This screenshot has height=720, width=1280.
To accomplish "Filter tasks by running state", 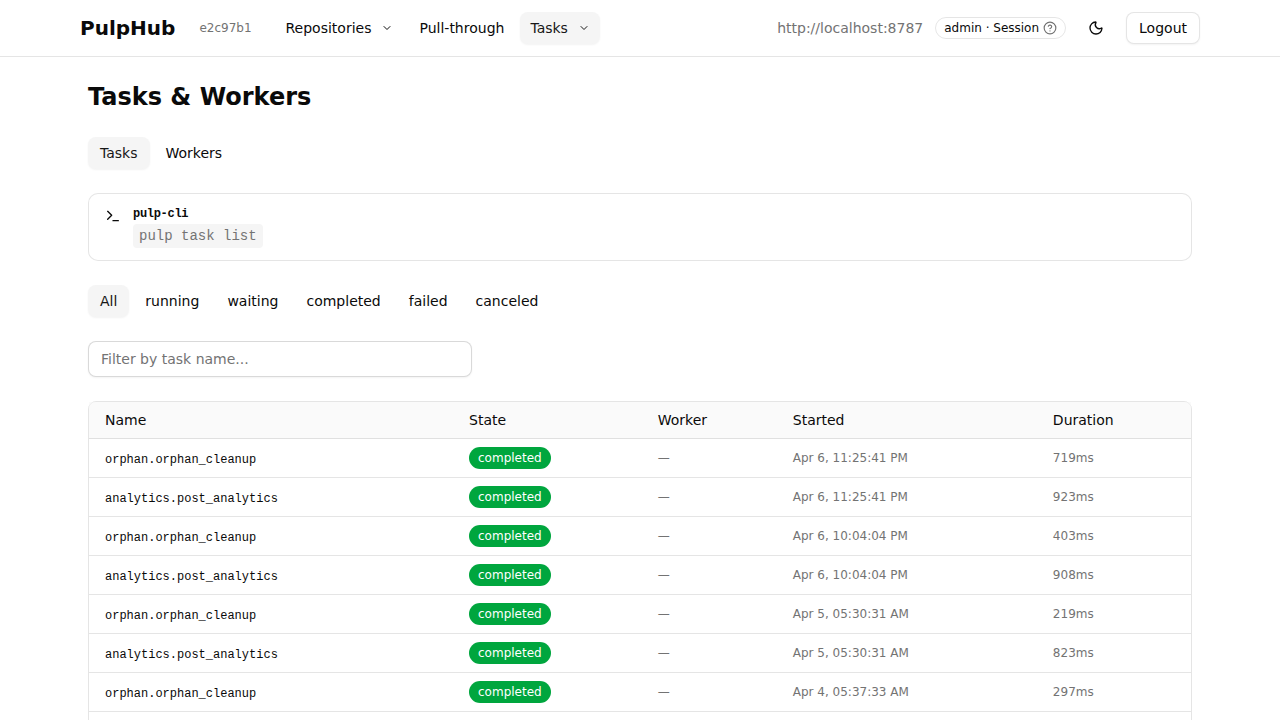I will pyautogui.click(x=172, y=301).
